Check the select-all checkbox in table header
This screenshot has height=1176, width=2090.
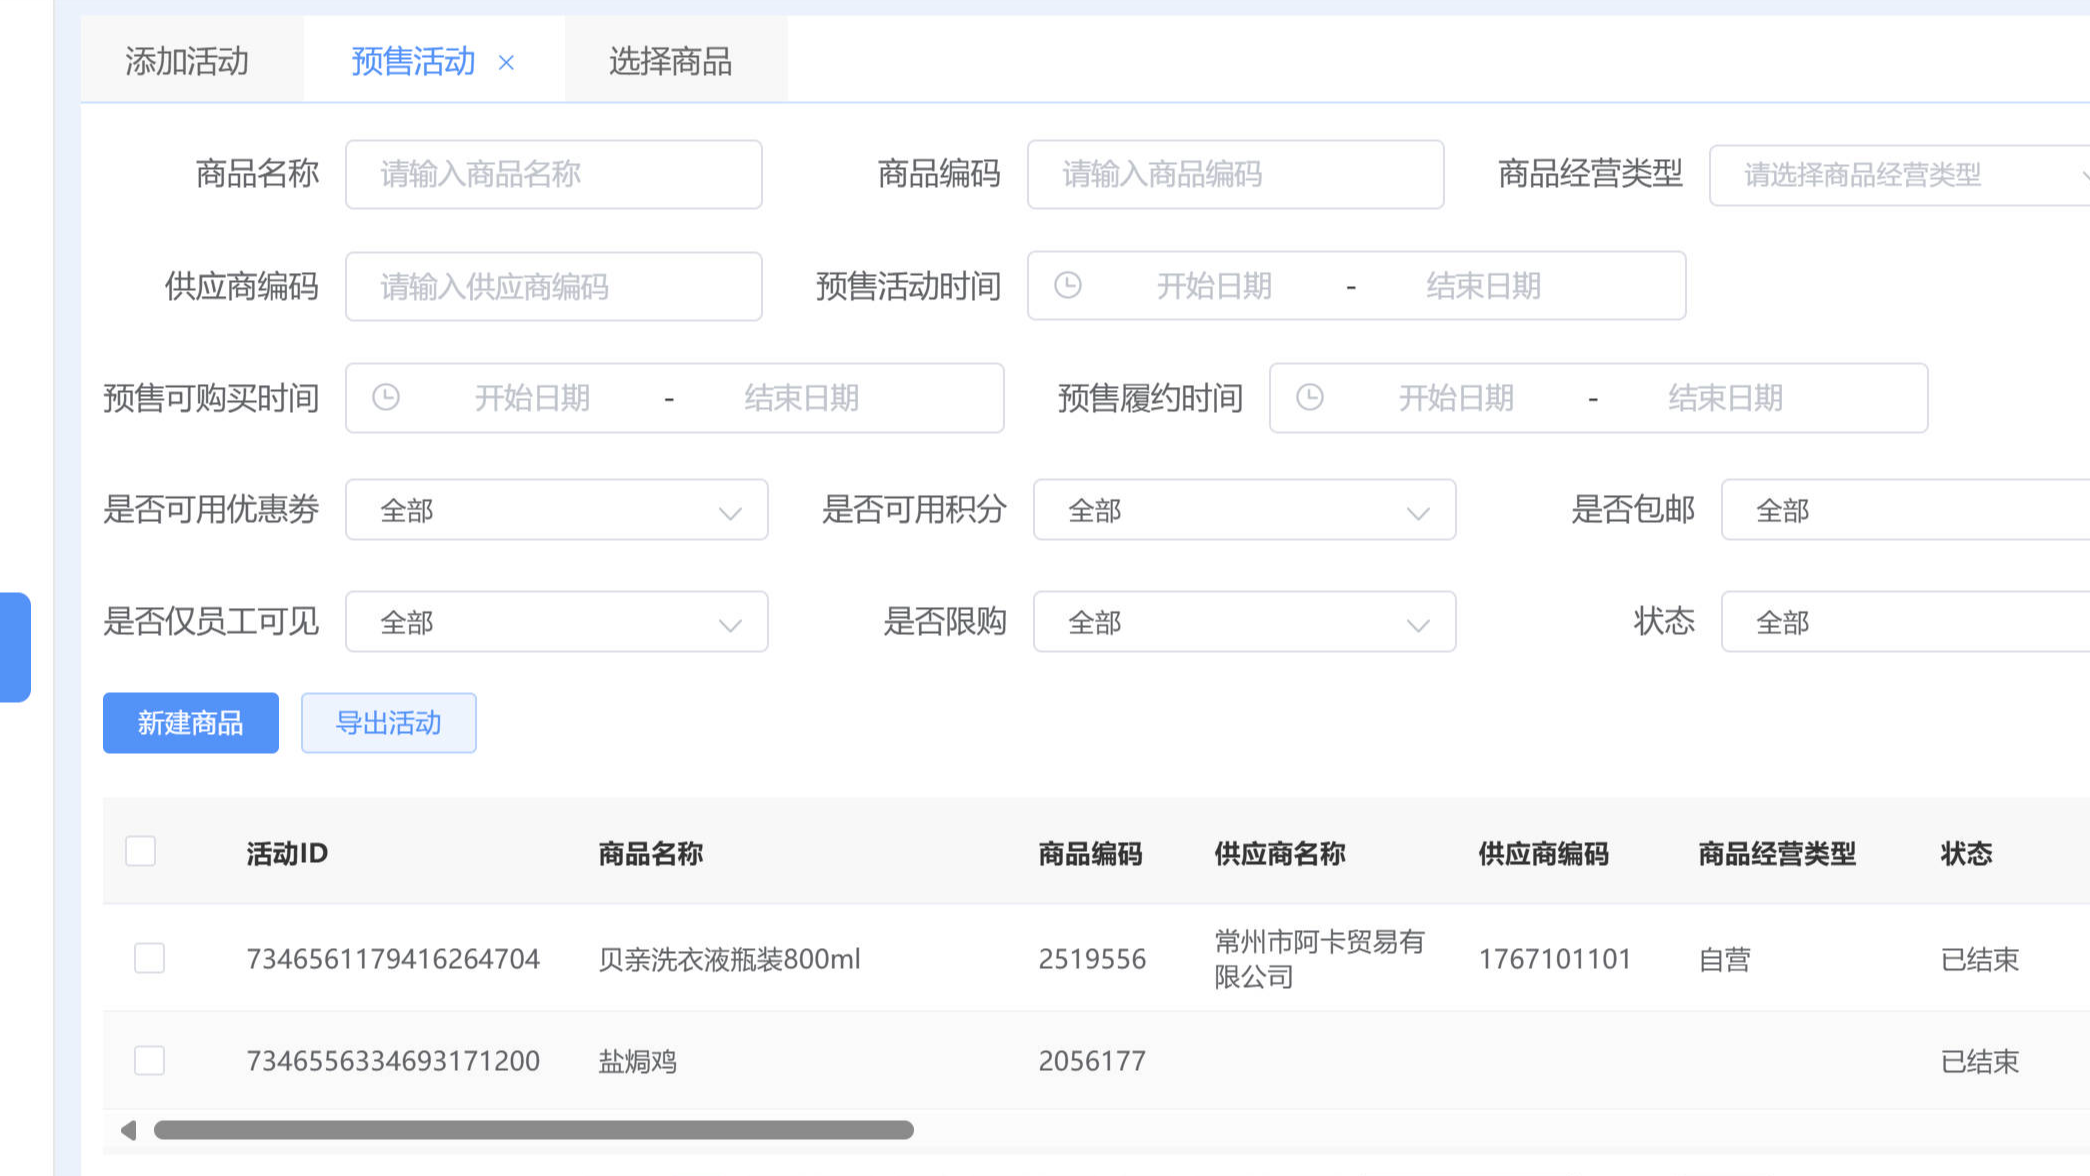point(140,851)
